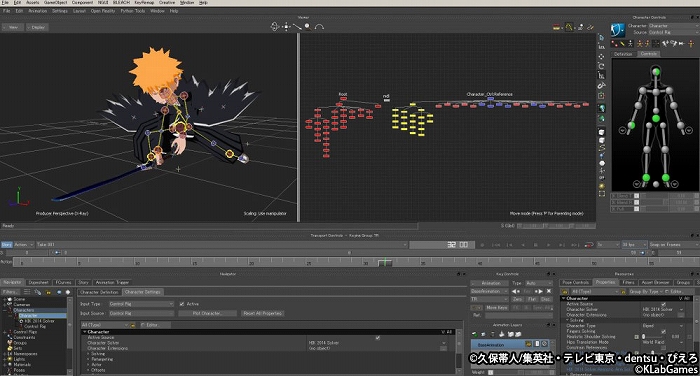
Task: Click the orbit camera icon in viewer
Action: (x=275, y=27)
